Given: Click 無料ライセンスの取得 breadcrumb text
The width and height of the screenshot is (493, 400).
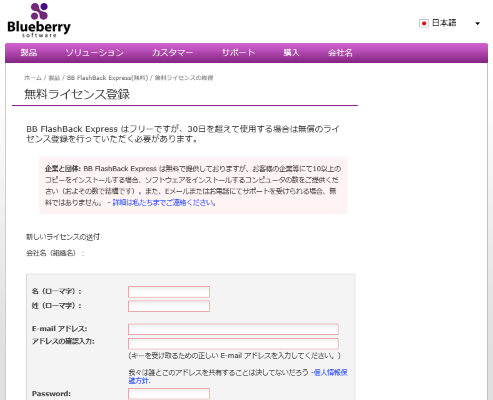Looking at the screenshot, I should click(184, 78).
